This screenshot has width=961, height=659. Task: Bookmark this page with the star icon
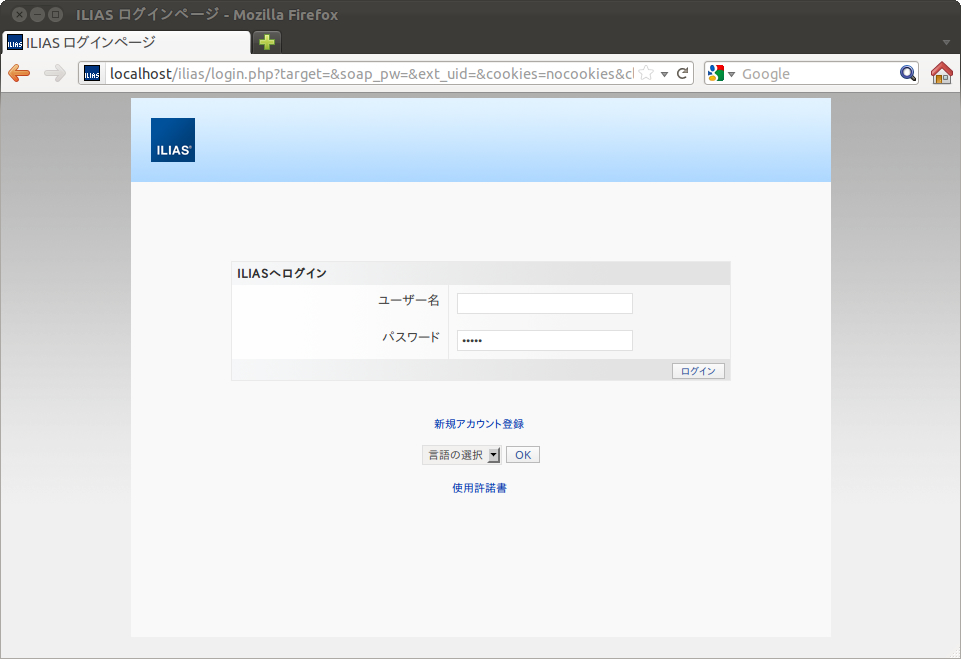(x=646, y=73)
